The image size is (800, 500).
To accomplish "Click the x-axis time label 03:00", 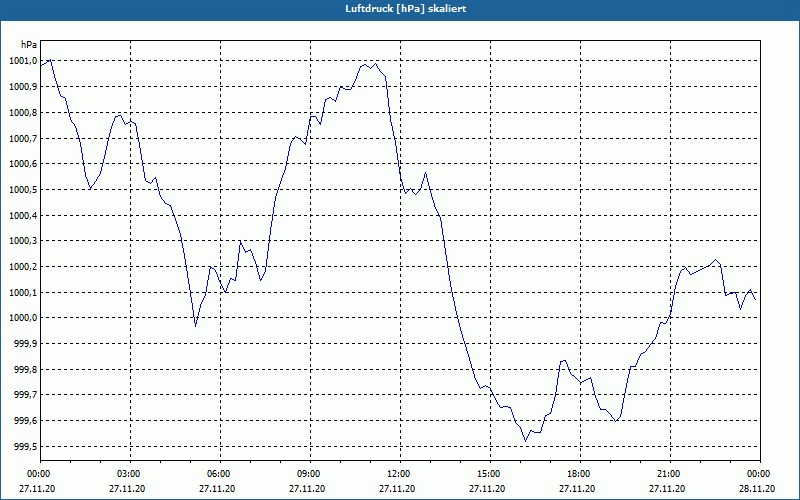I will (130, 474).
